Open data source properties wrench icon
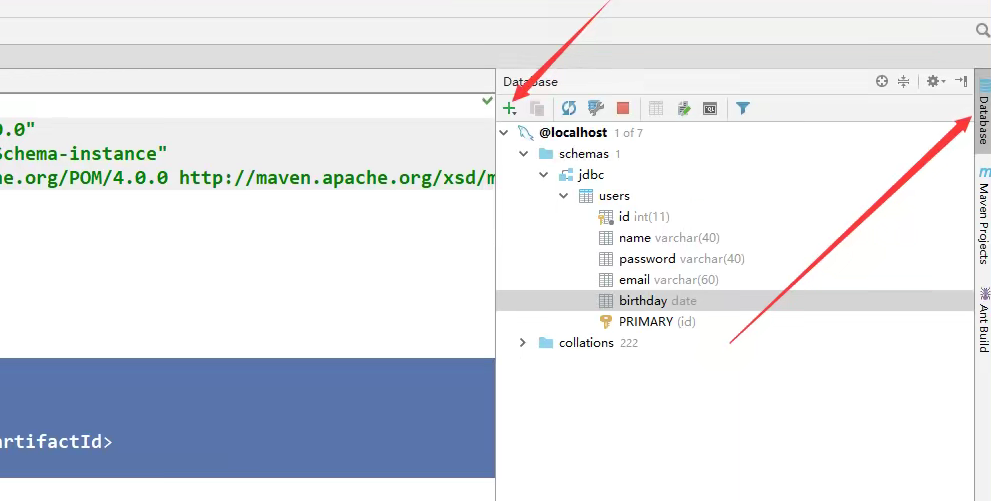Viewport: 991px width, 501px height. (x=595, y=109)
